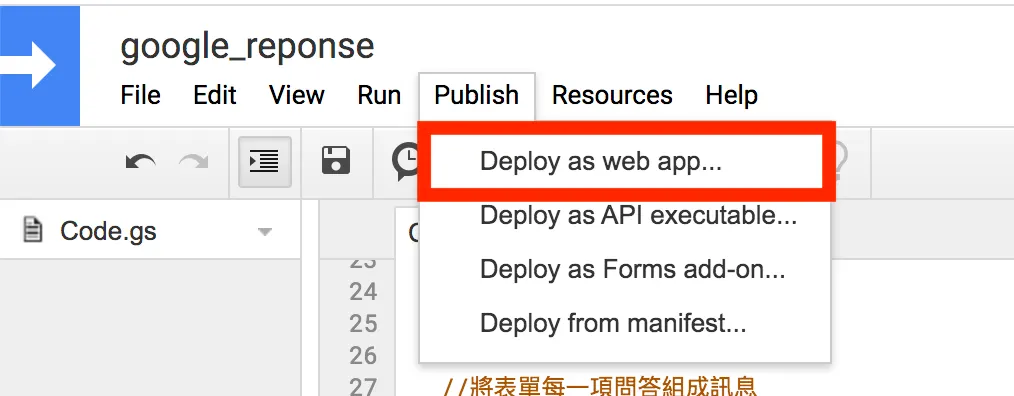Open the Edit menu
This screenshot has height=396, width=1014.
(x=215, y=95)
